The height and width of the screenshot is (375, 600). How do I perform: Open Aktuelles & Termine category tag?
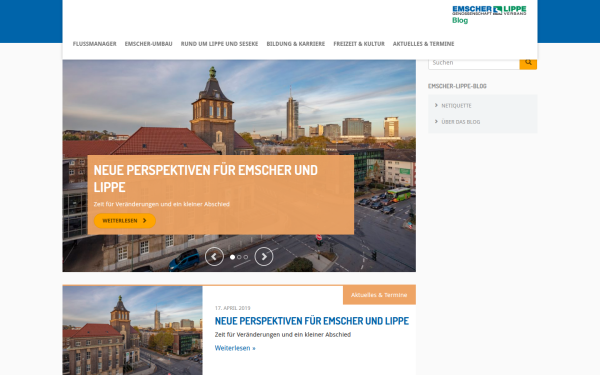coord(379,295)
